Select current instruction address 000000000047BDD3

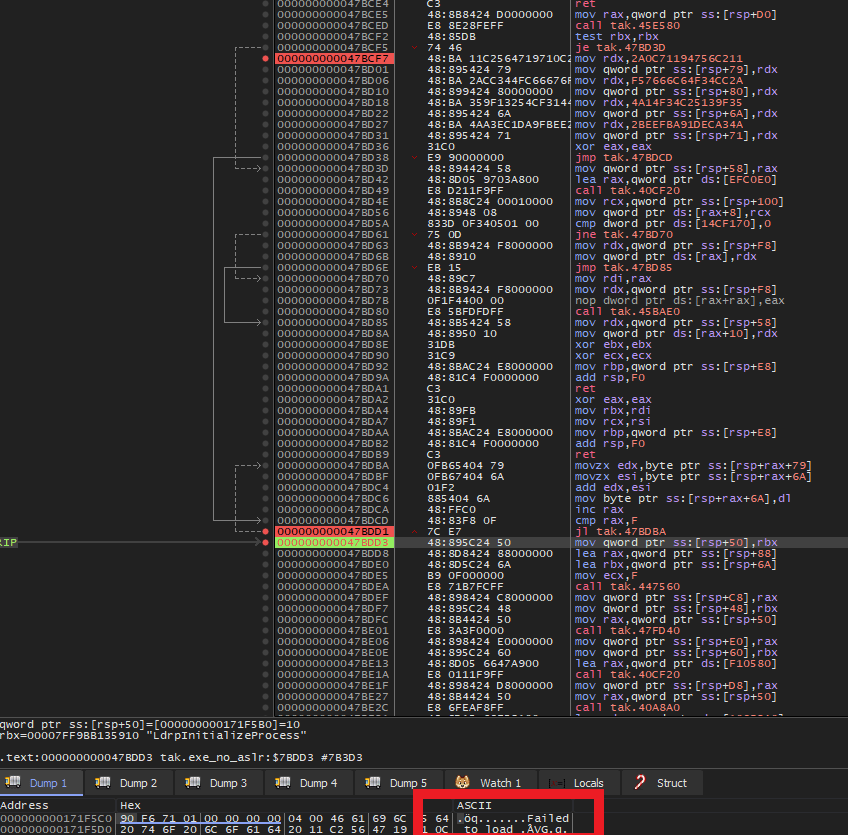point(334,542)
